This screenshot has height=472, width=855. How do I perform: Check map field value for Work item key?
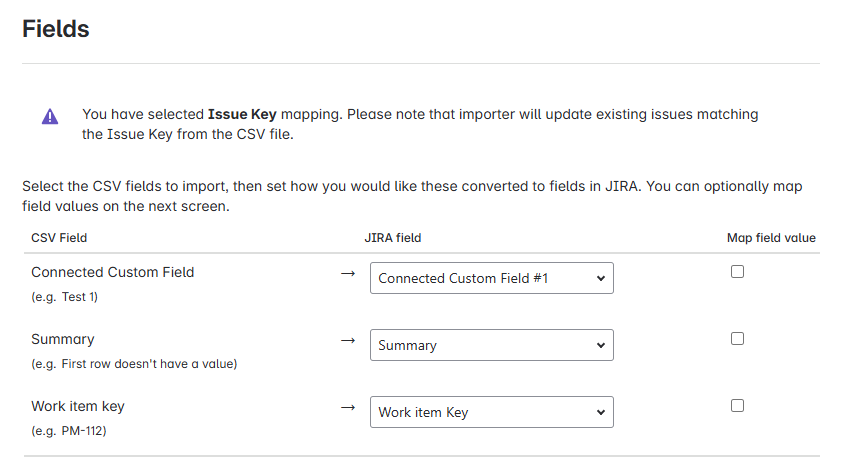(737, 406)
